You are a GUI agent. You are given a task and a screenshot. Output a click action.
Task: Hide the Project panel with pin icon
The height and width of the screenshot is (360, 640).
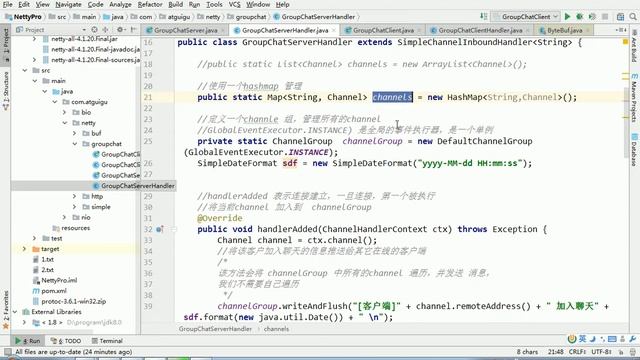133,30
